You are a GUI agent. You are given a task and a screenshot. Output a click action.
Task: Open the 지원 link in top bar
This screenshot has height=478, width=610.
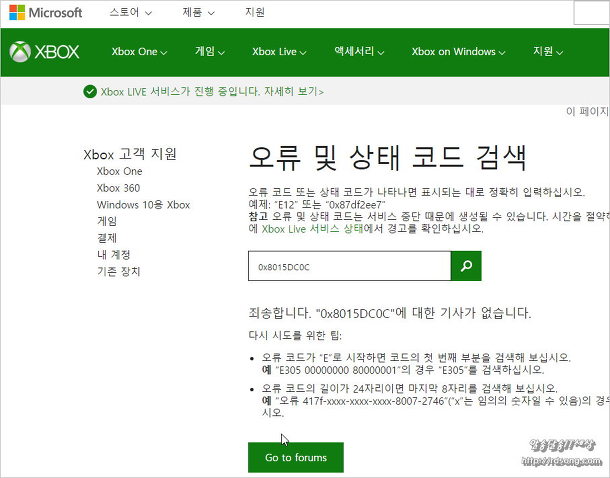[255, 13]
